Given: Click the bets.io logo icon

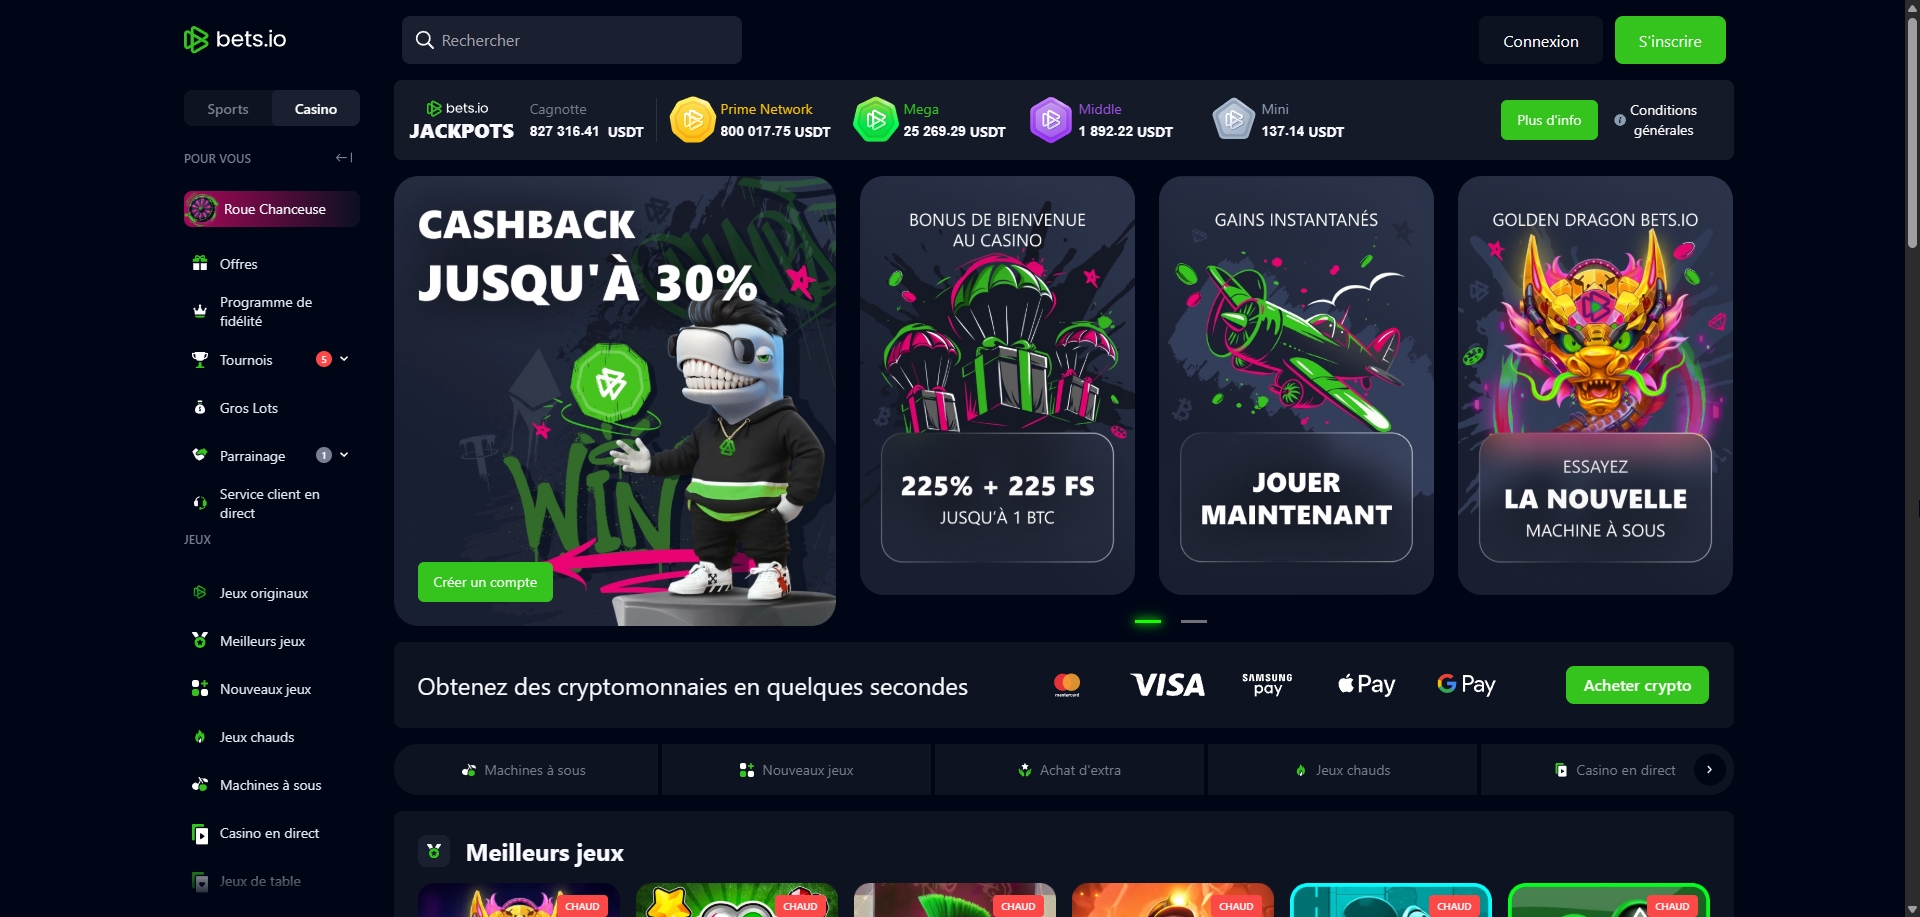Looking at the screenshot, I should [196, 40].
